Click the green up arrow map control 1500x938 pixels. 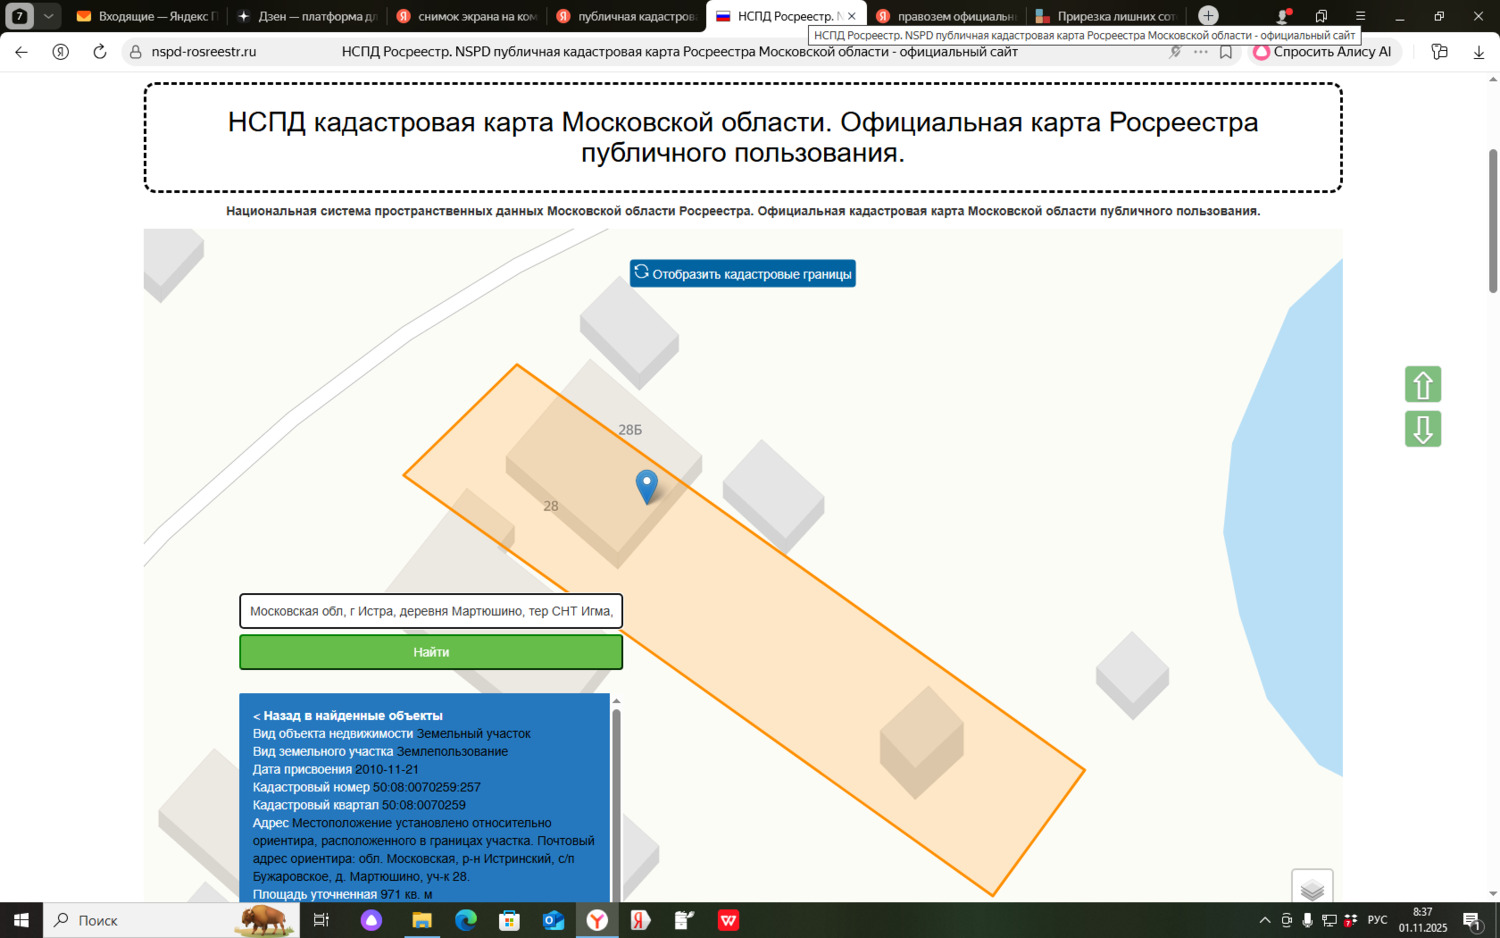[x=1422, y=384]
